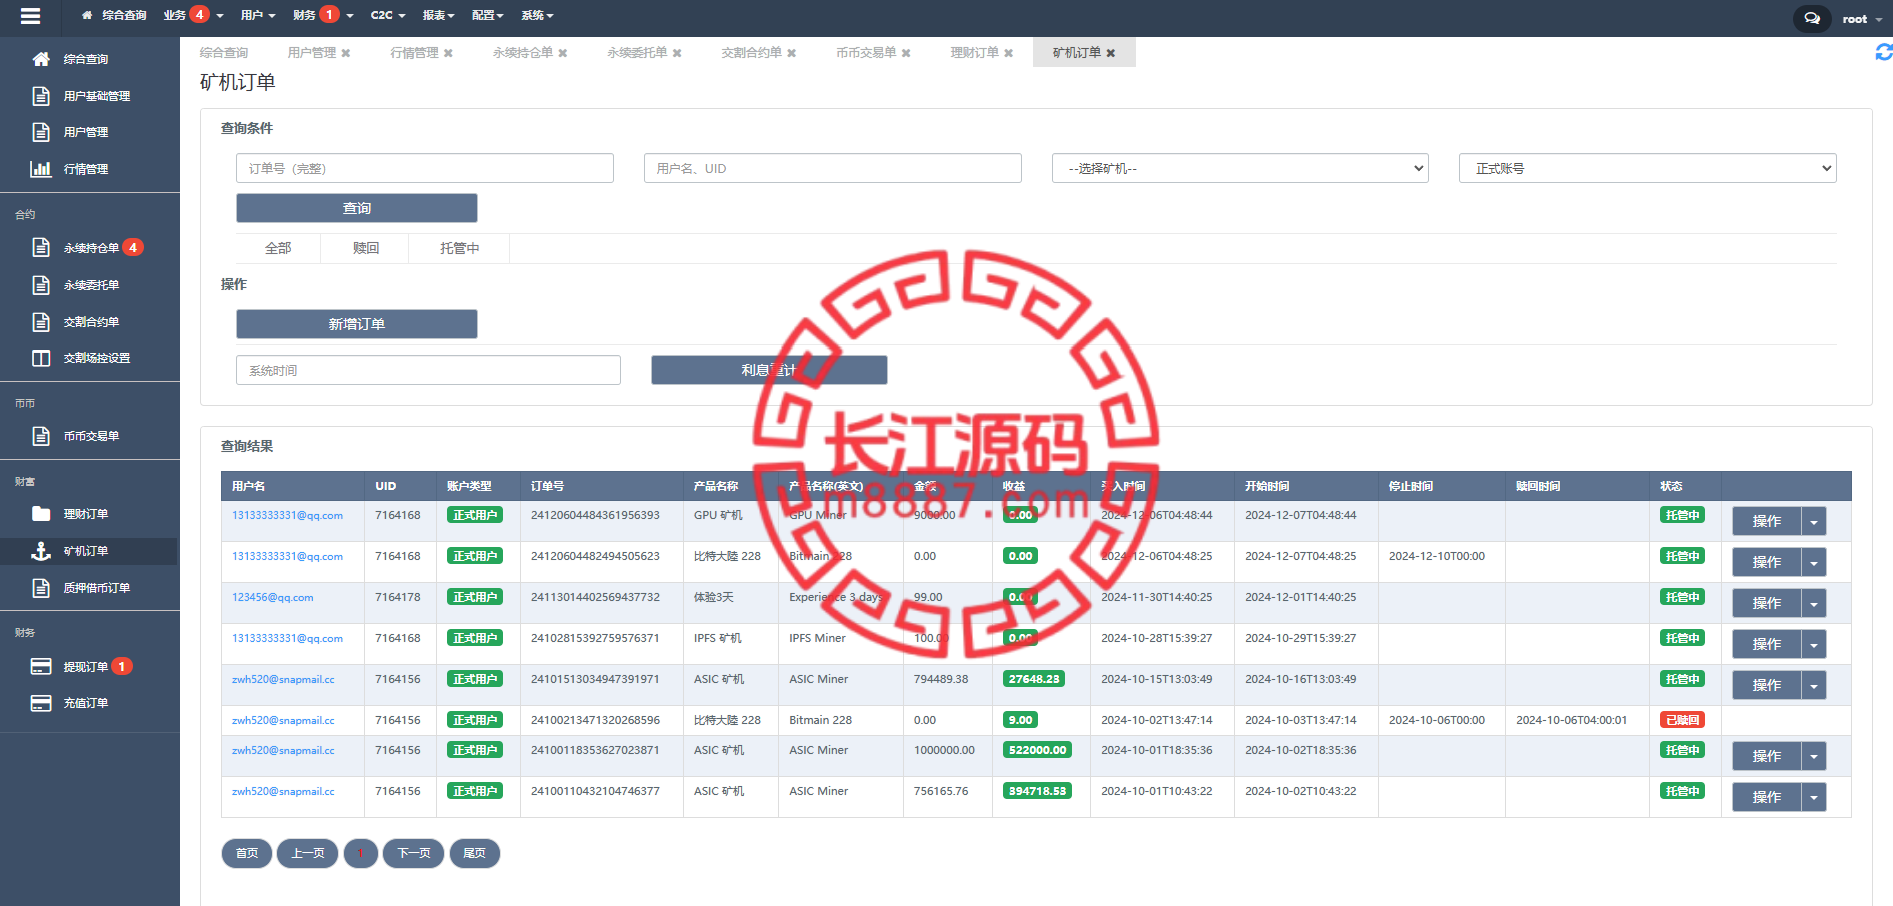The image size is (1893, 906).
Task: Click earnings badge 522000.00
Action: pos(1038,750)
